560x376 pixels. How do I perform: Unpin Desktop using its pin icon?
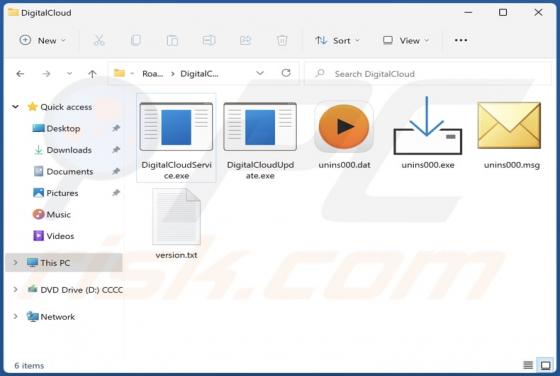pyautogui.click(x=116, y=128)
